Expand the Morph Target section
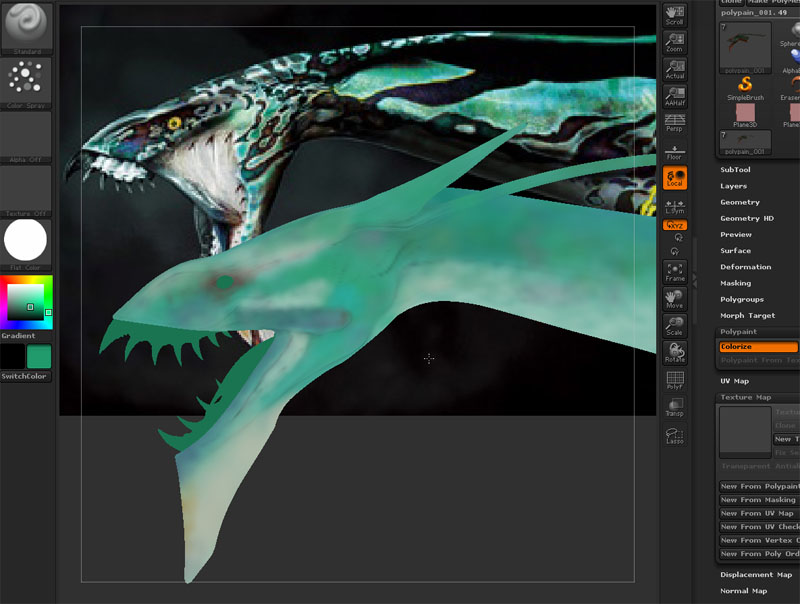The width and height of the screenshot is (800, 604). click(747, 316)
